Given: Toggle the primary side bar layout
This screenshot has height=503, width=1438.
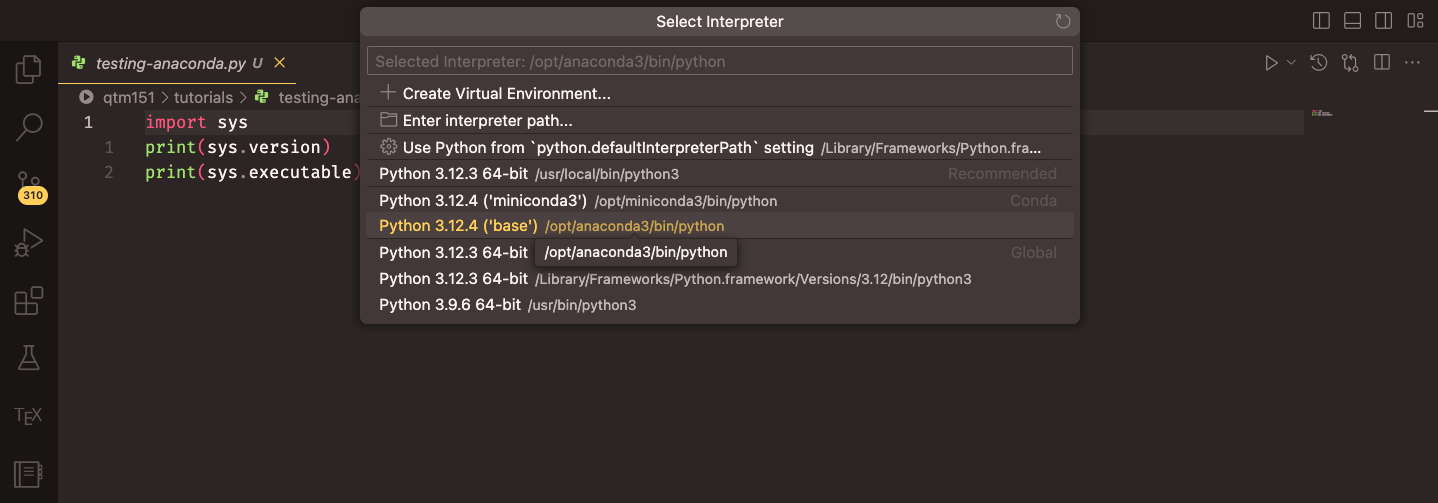Looking at the screenshot, I should pos(1321,21).
